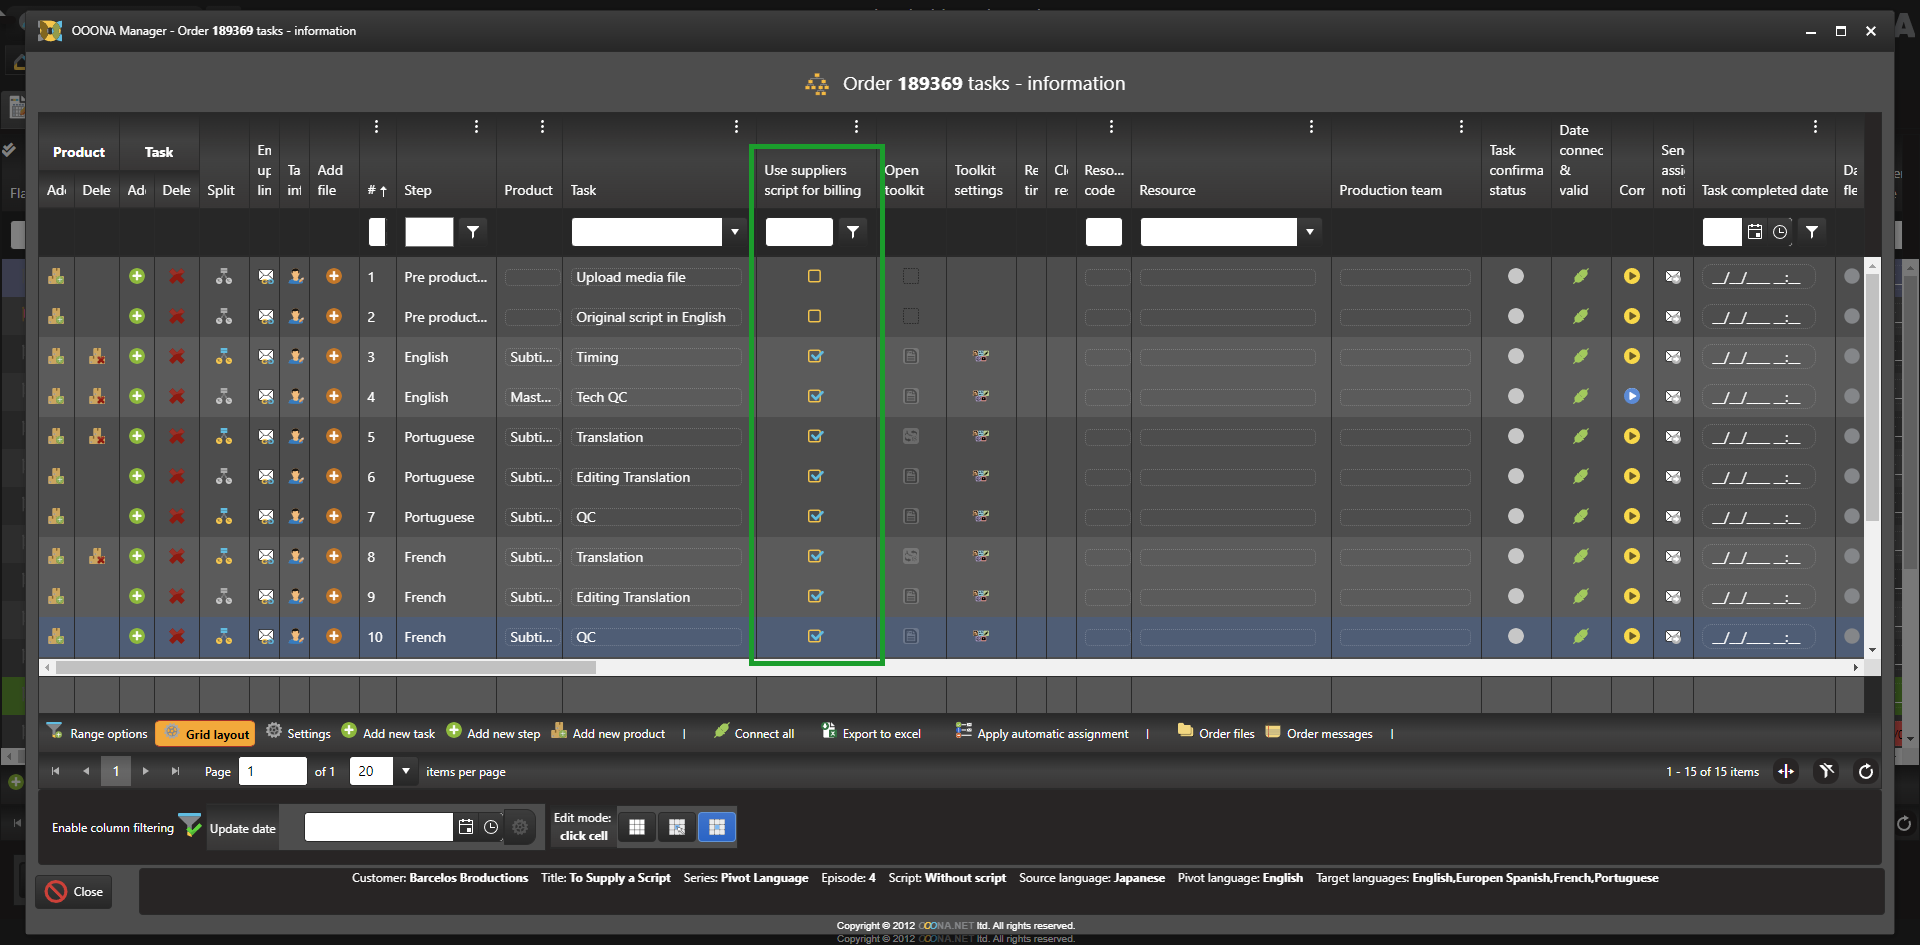The height and width of the screenshot is (945, 1920).
Task: Expand the Resource column filter dropdown
Action: point(1309,232)
